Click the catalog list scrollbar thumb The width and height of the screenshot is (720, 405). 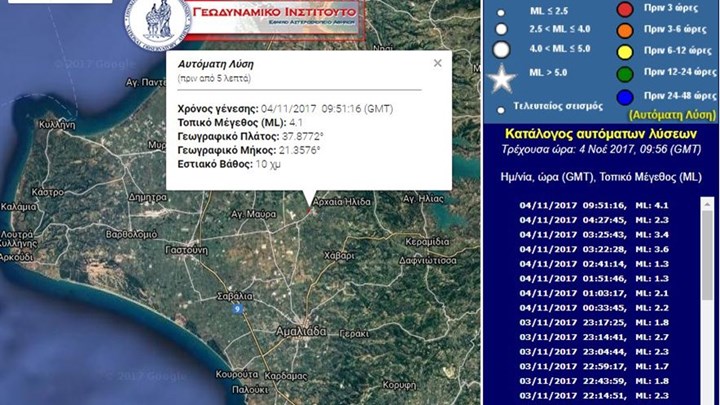pyautogui.click(x=707, y=255)
